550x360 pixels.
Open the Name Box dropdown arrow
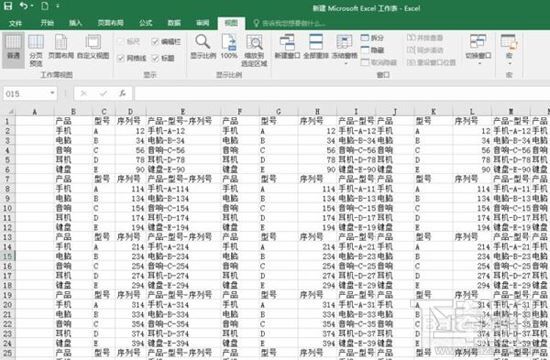(52, 93)
